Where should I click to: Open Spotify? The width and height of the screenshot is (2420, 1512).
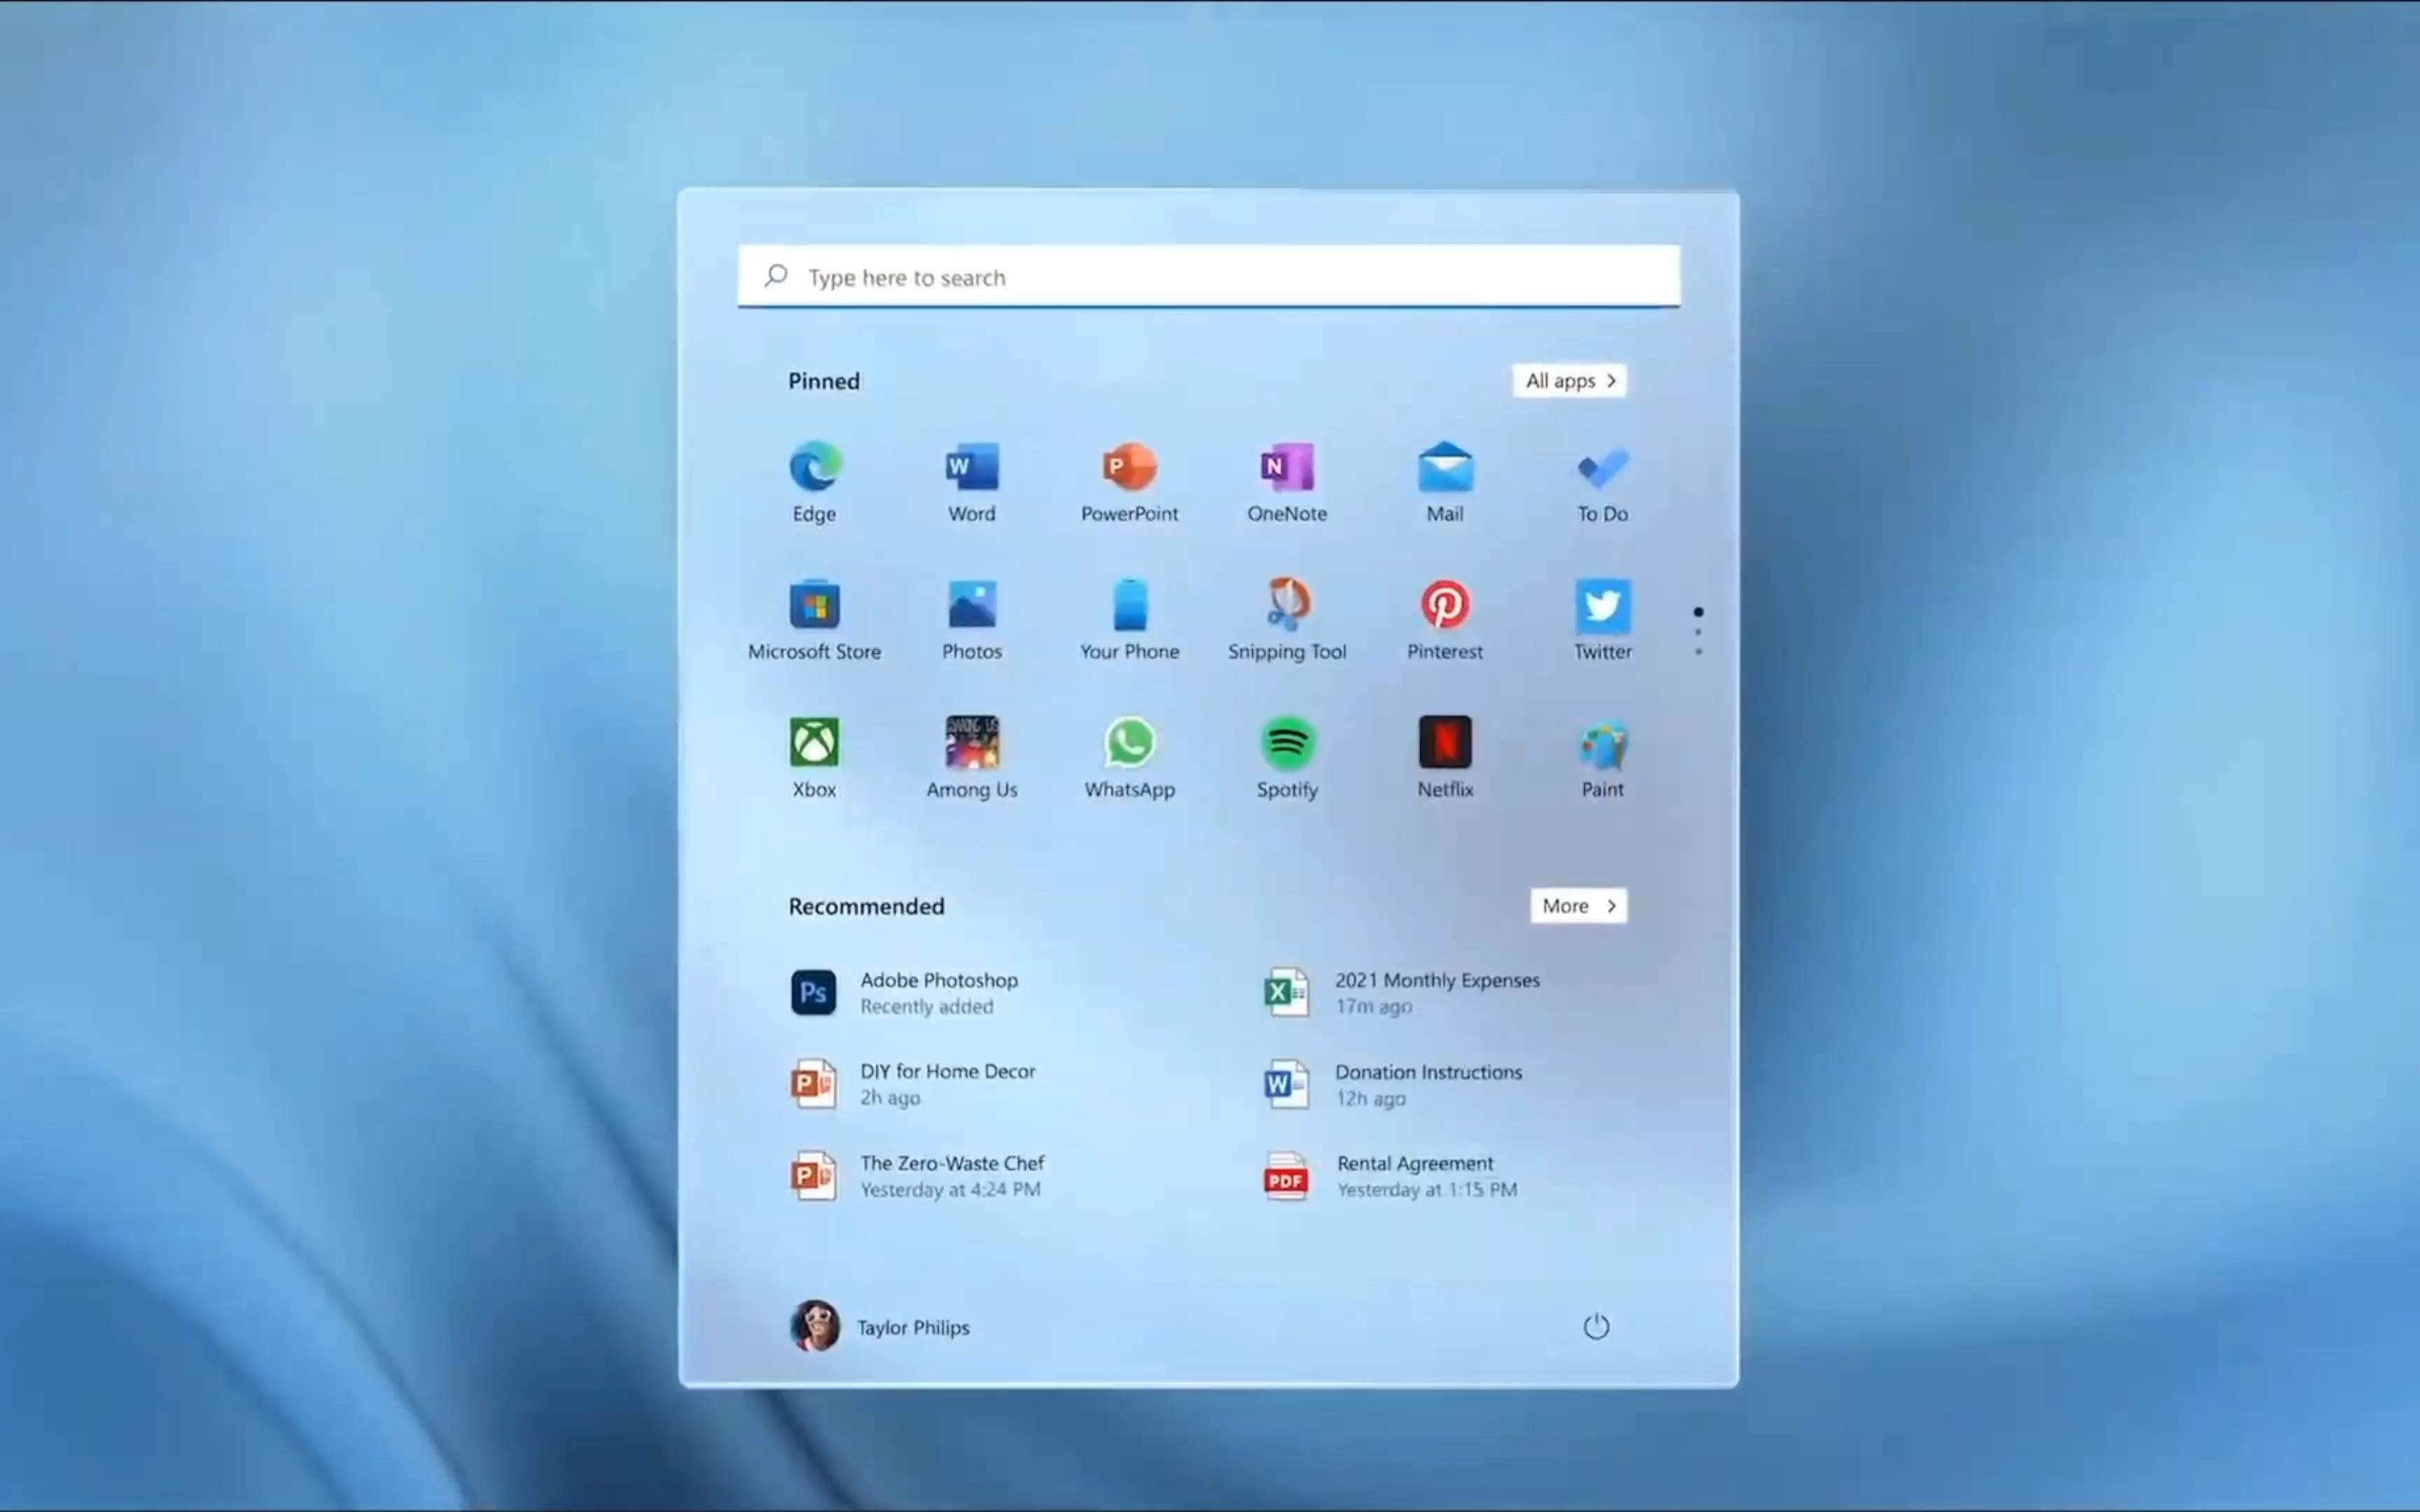[1287, 755]
